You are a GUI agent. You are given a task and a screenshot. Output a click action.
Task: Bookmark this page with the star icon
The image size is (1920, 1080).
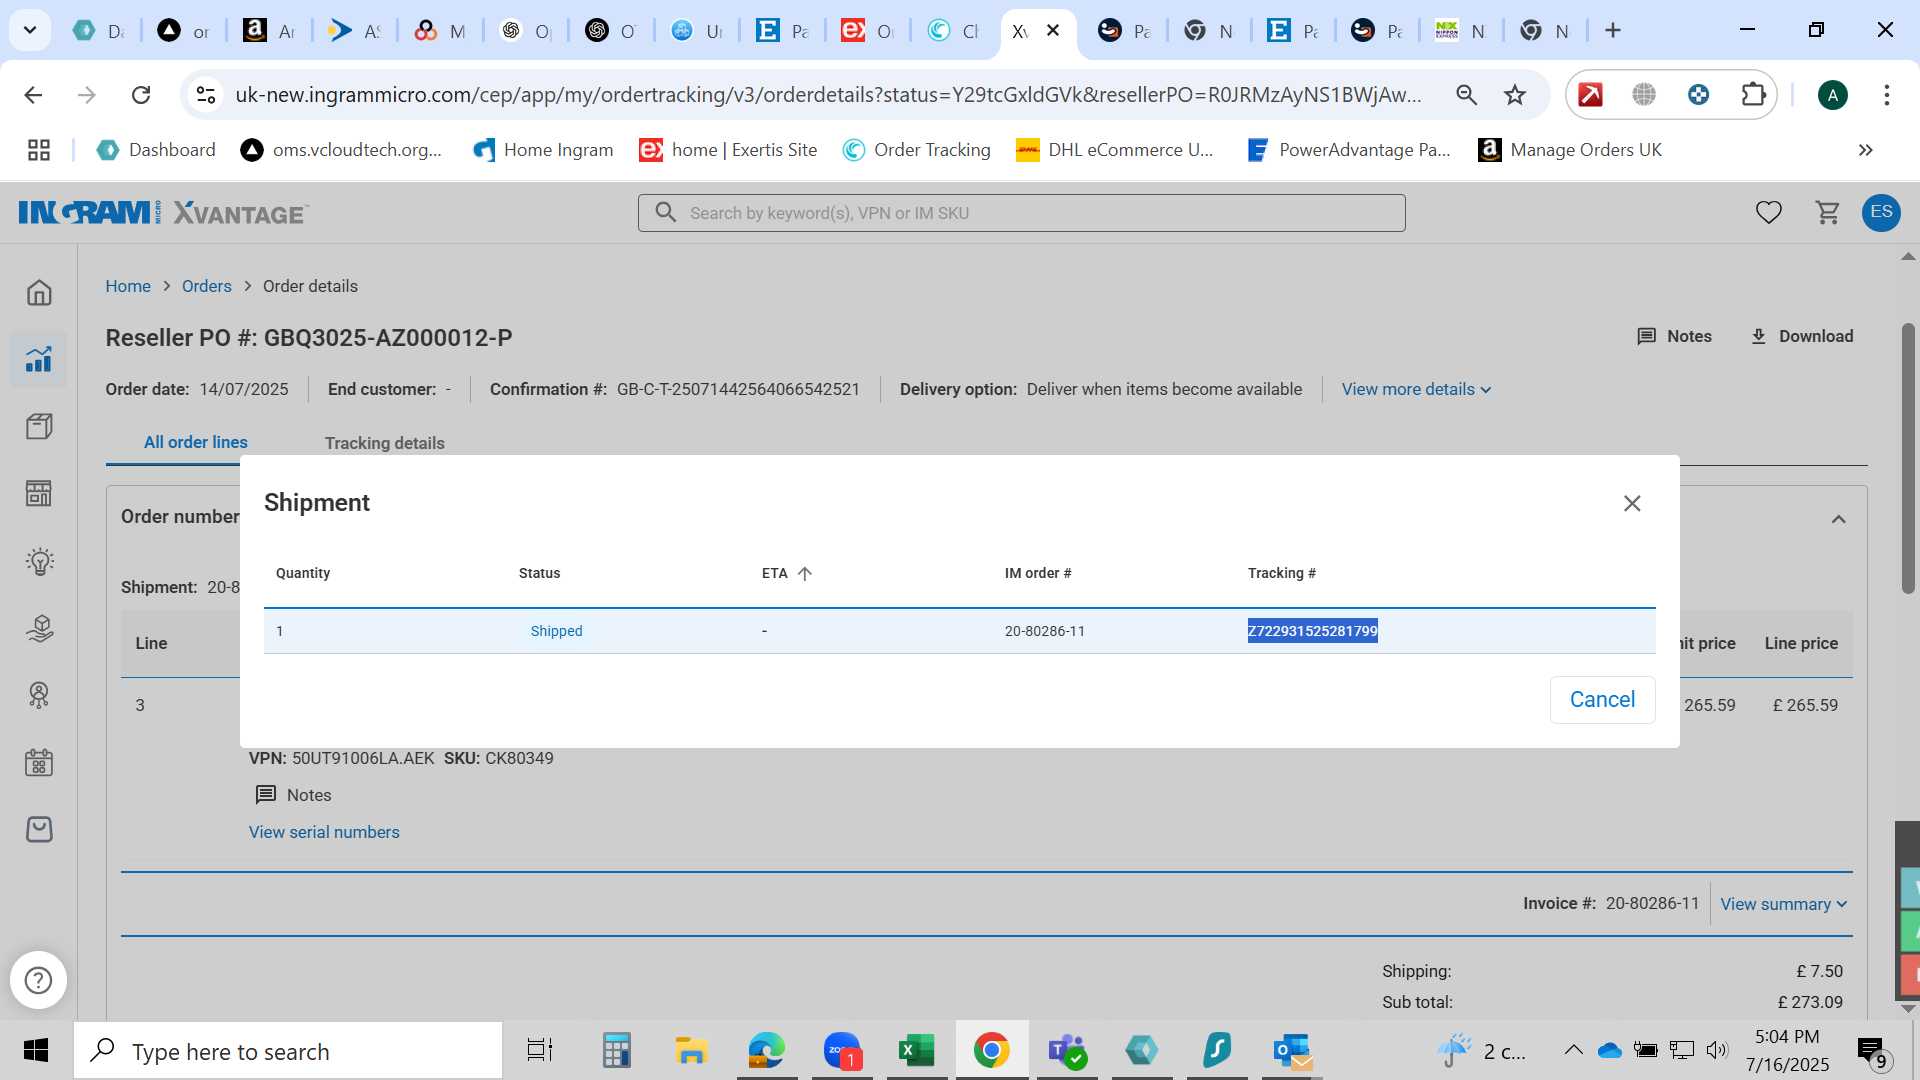coord(1515,95)
